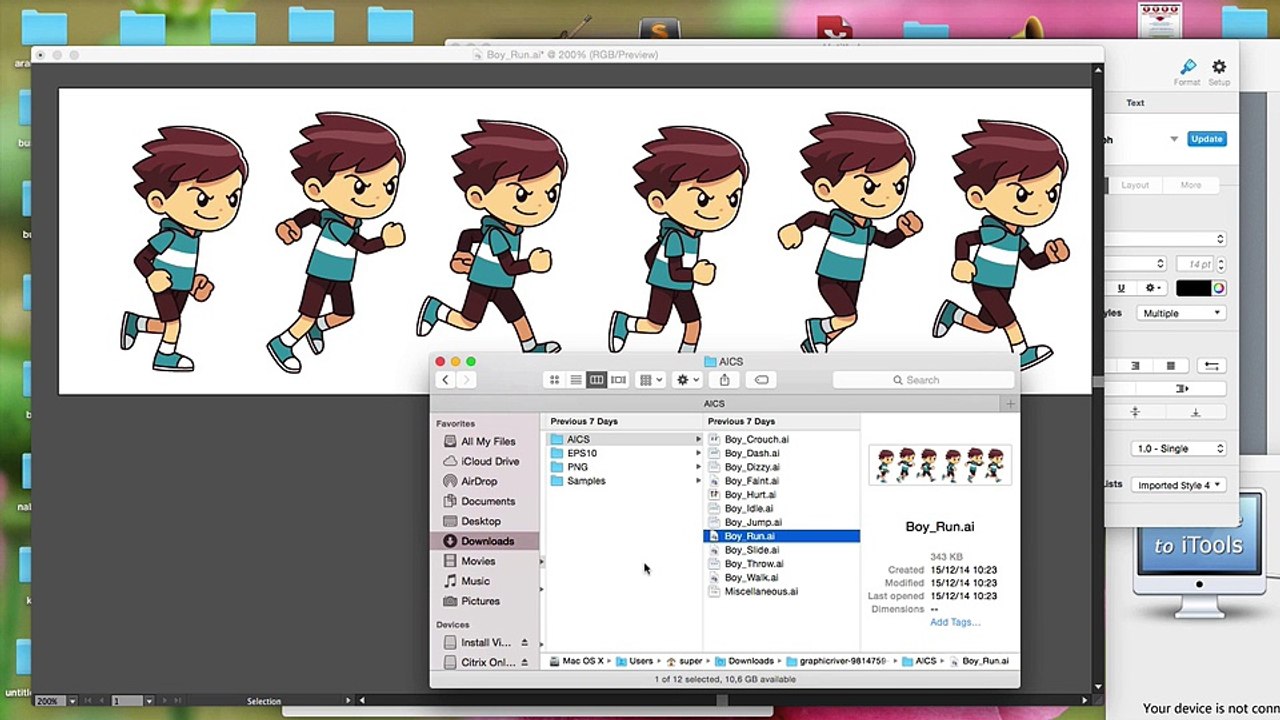Image resolution: width=1280 pixels, height=720 pixels.
Task: Open the Finder arrange-by dropdown
Action: click(x=650, y=380)
